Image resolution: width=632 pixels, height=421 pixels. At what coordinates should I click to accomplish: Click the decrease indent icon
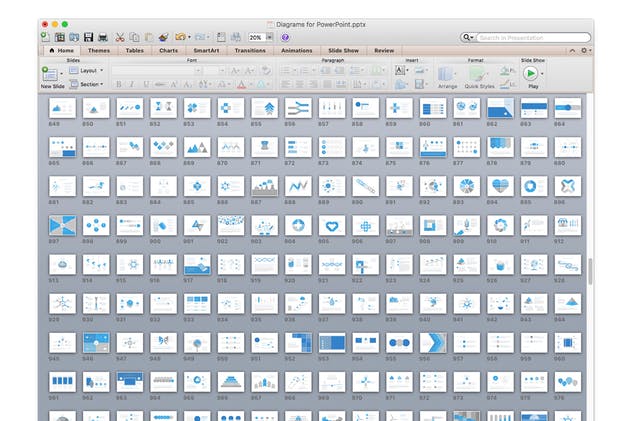click(x=325, y=71)
